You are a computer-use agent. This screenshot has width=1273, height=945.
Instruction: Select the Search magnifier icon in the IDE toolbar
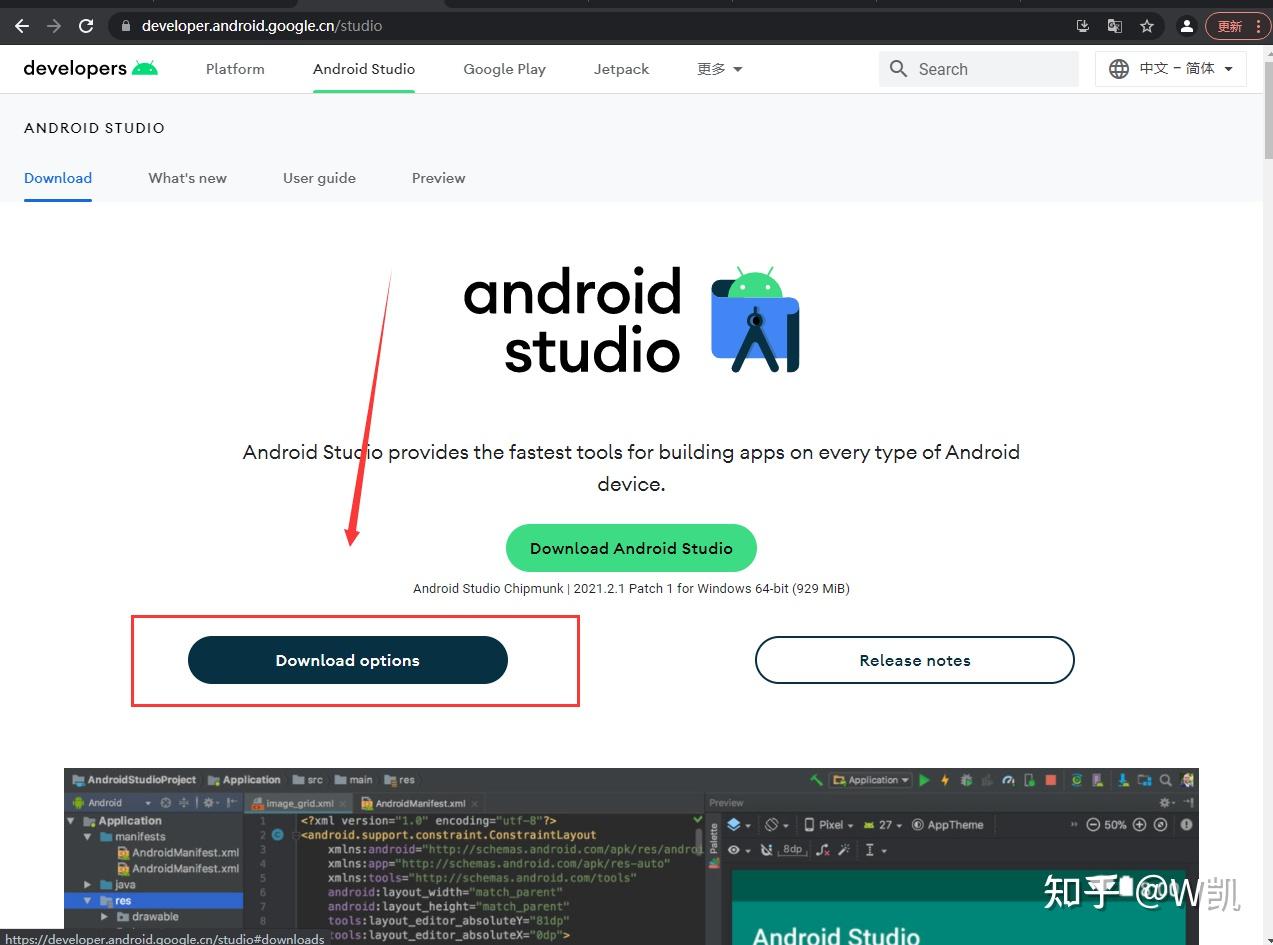coord(1164,780)
